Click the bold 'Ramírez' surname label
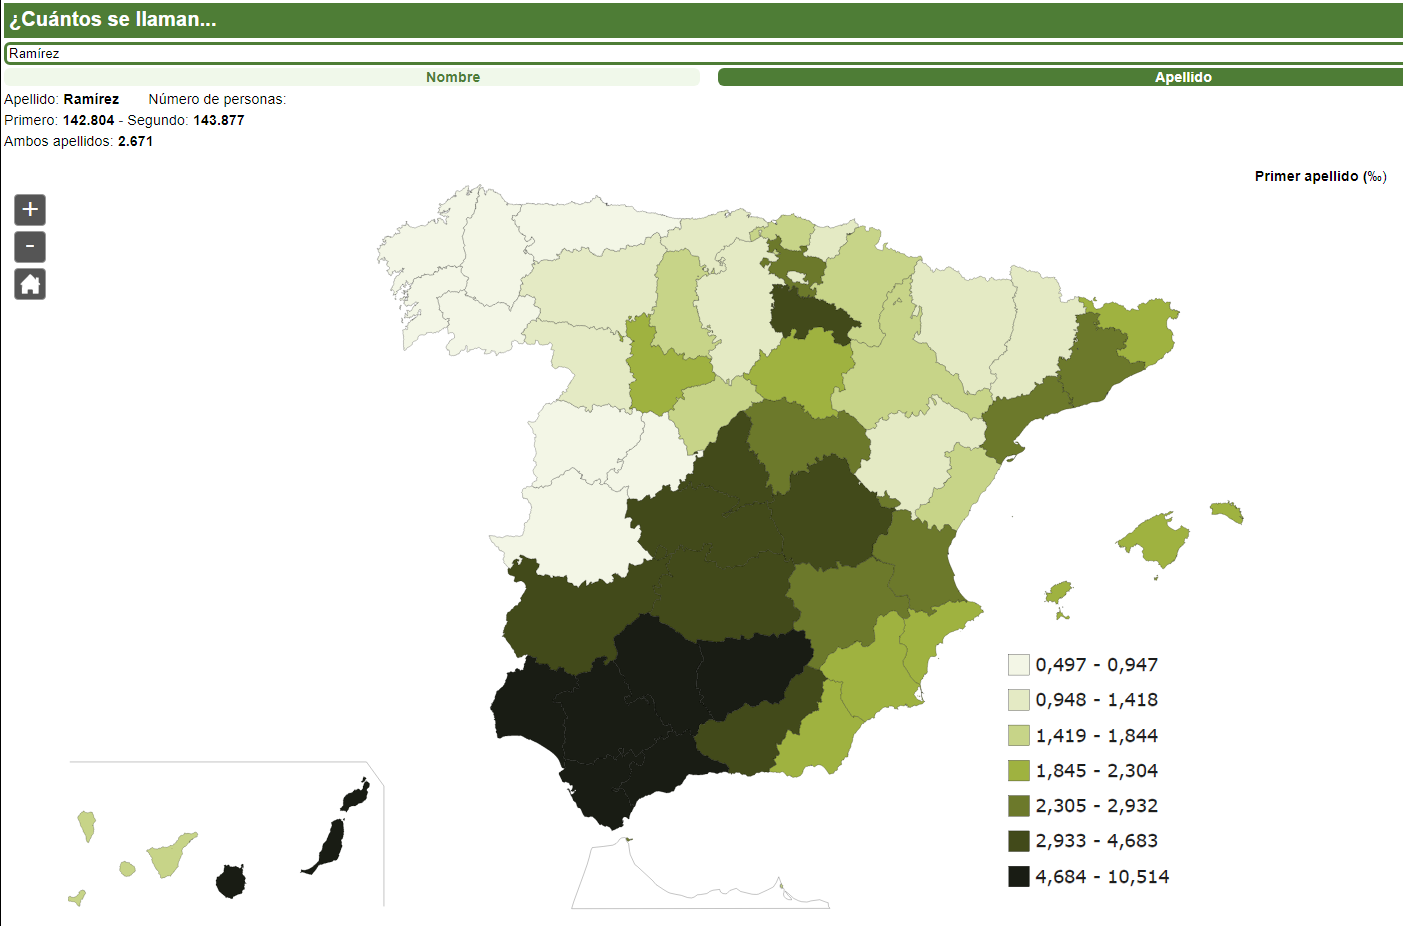This screenshot has width=1403, height=932. (x=91, y=99)
